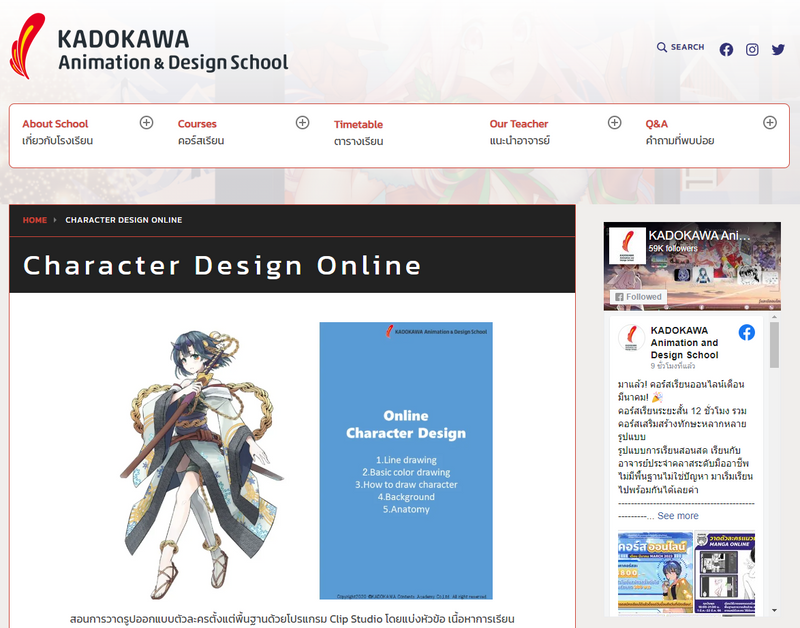Click the breadcrumb arrow separator icon
The image size is (800, 628).
[x=55, y=220]
